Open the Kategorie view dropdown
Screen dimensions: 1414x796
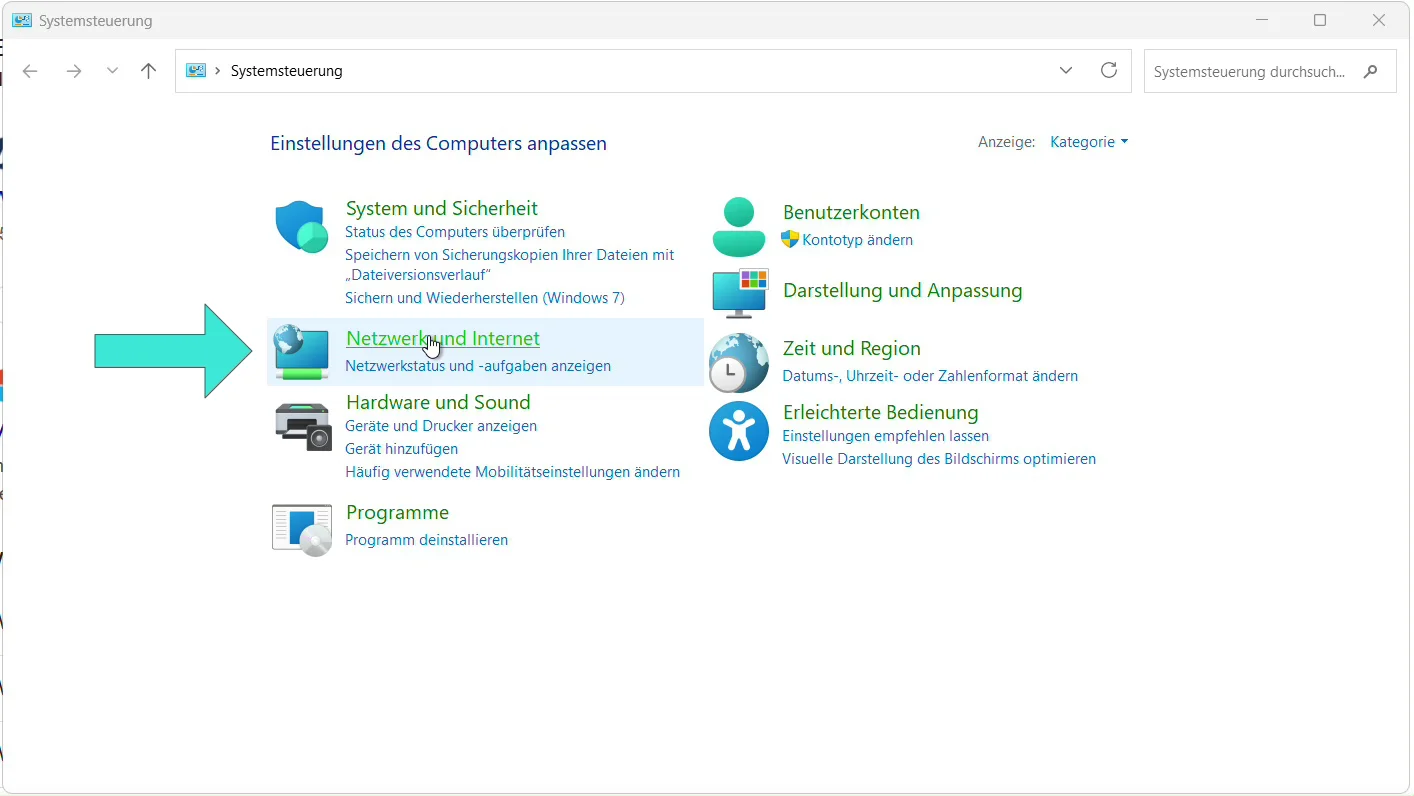coord(1089,142)
